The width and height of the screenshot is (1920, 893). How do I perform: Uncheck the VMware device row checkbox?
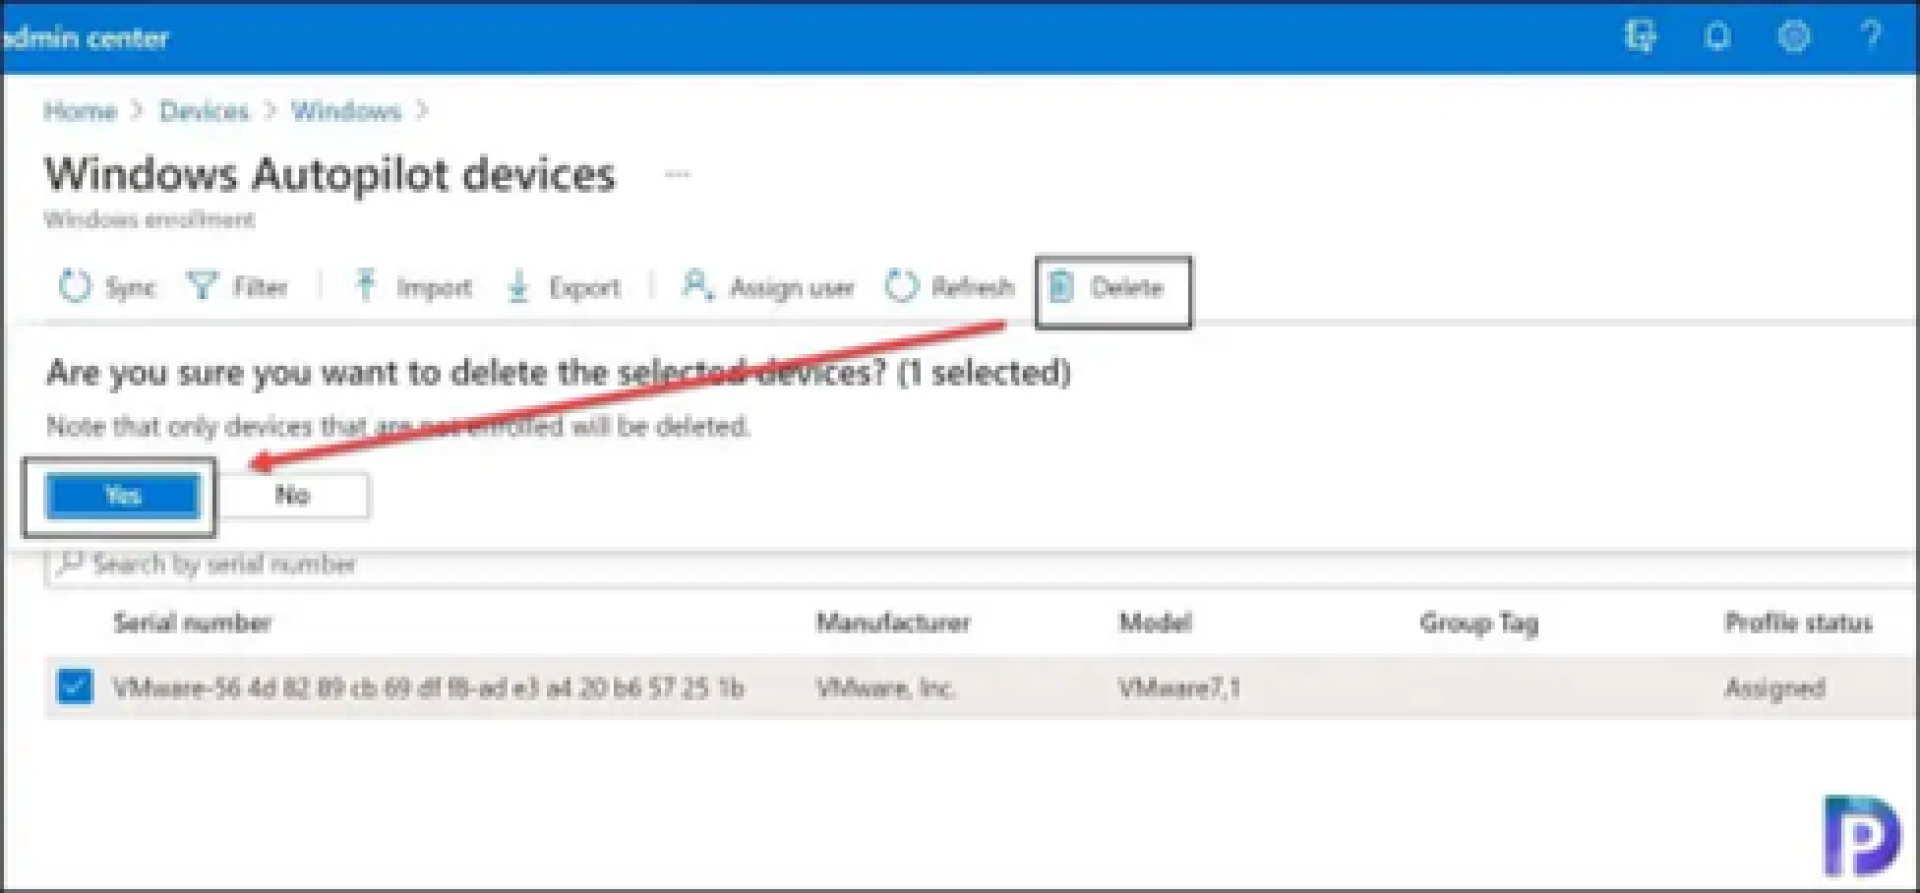[x=75, y=687]
